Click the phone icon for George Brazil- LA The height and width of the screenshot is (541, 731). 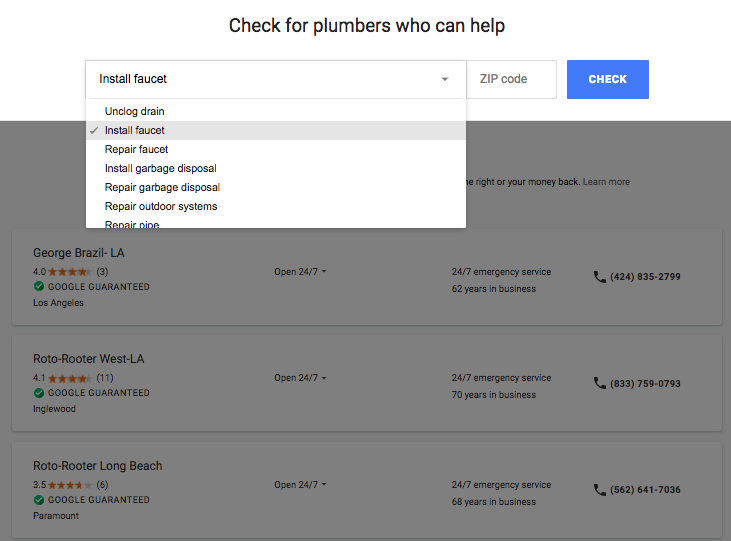click(600, 277)
